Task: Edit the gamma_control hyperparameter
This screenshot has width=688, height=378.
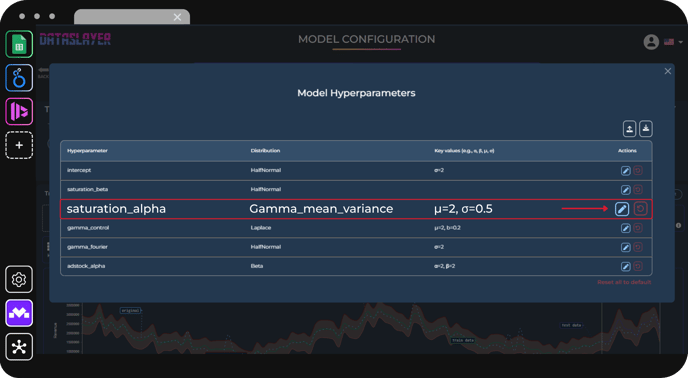Action: pos(626,228)
